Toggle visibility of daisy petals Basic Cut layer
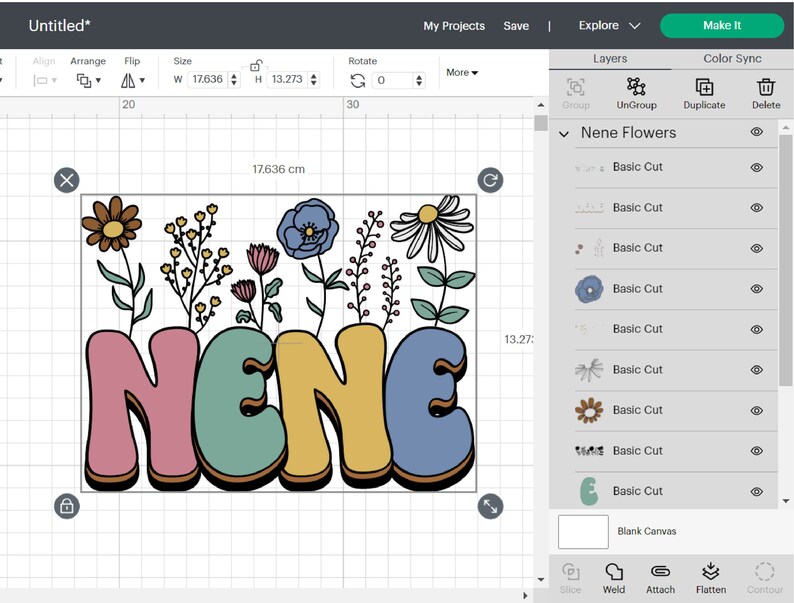The image size is (794, 603). click(757, 370)
